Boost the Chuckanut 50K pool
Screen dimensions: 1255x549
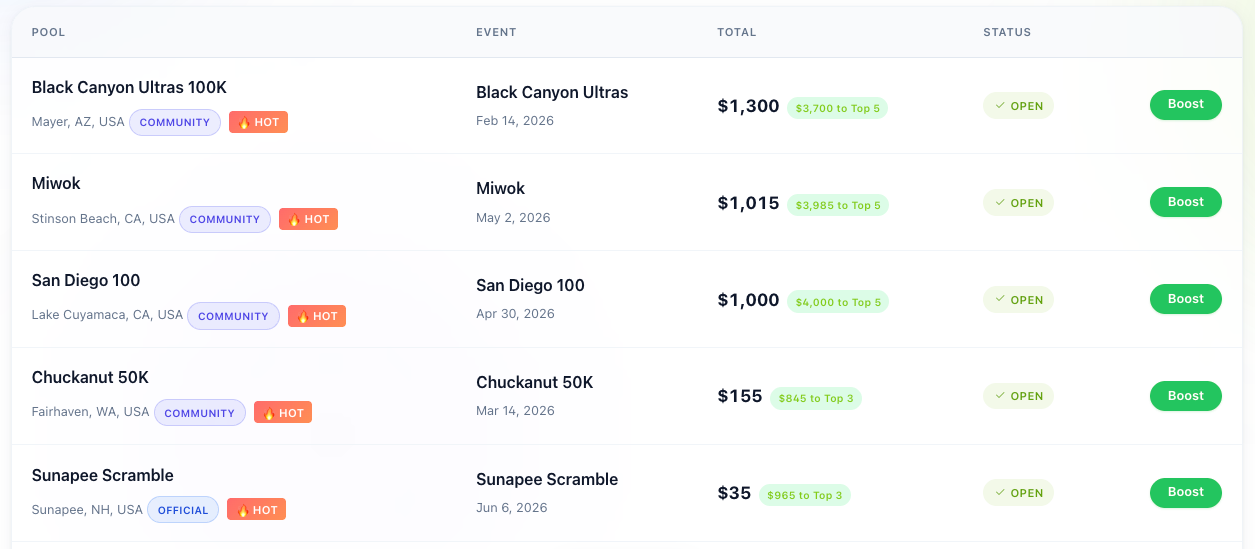pos(1185,396)
